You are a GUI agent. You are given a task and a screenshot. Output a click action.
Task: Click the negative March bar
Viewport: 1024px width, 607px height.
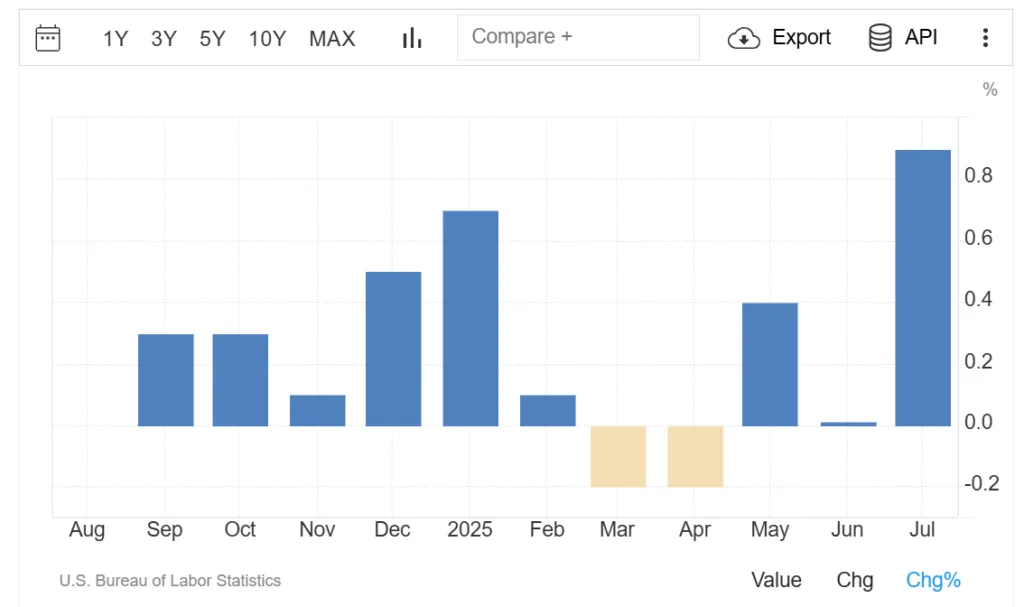click(617, 455)
